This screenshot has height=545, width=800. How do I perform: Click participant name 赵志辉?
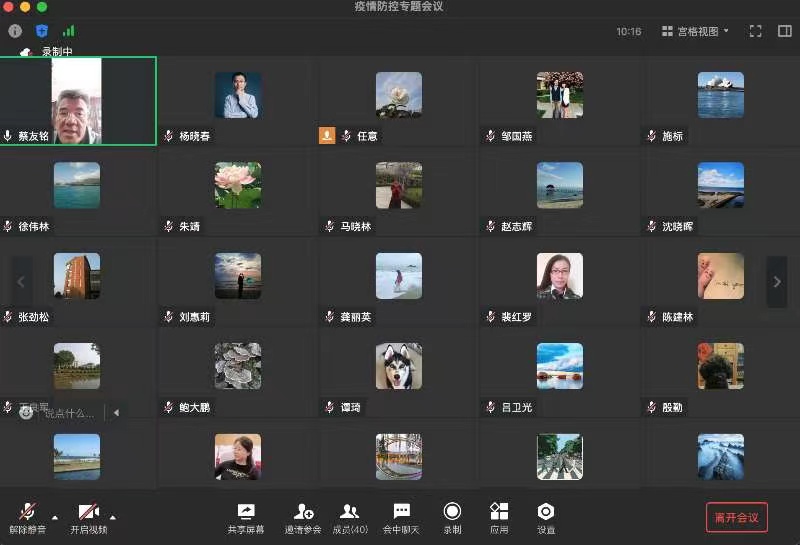516,226
